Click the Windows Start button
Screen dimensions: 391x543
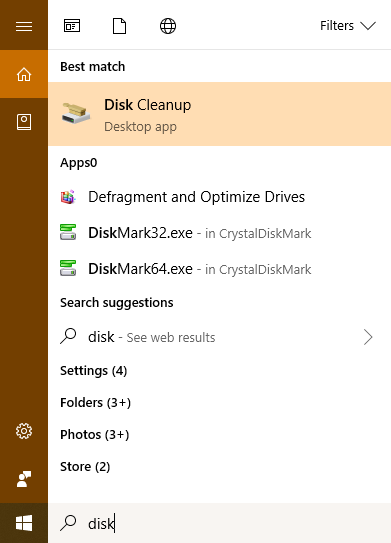coord(24,523)
